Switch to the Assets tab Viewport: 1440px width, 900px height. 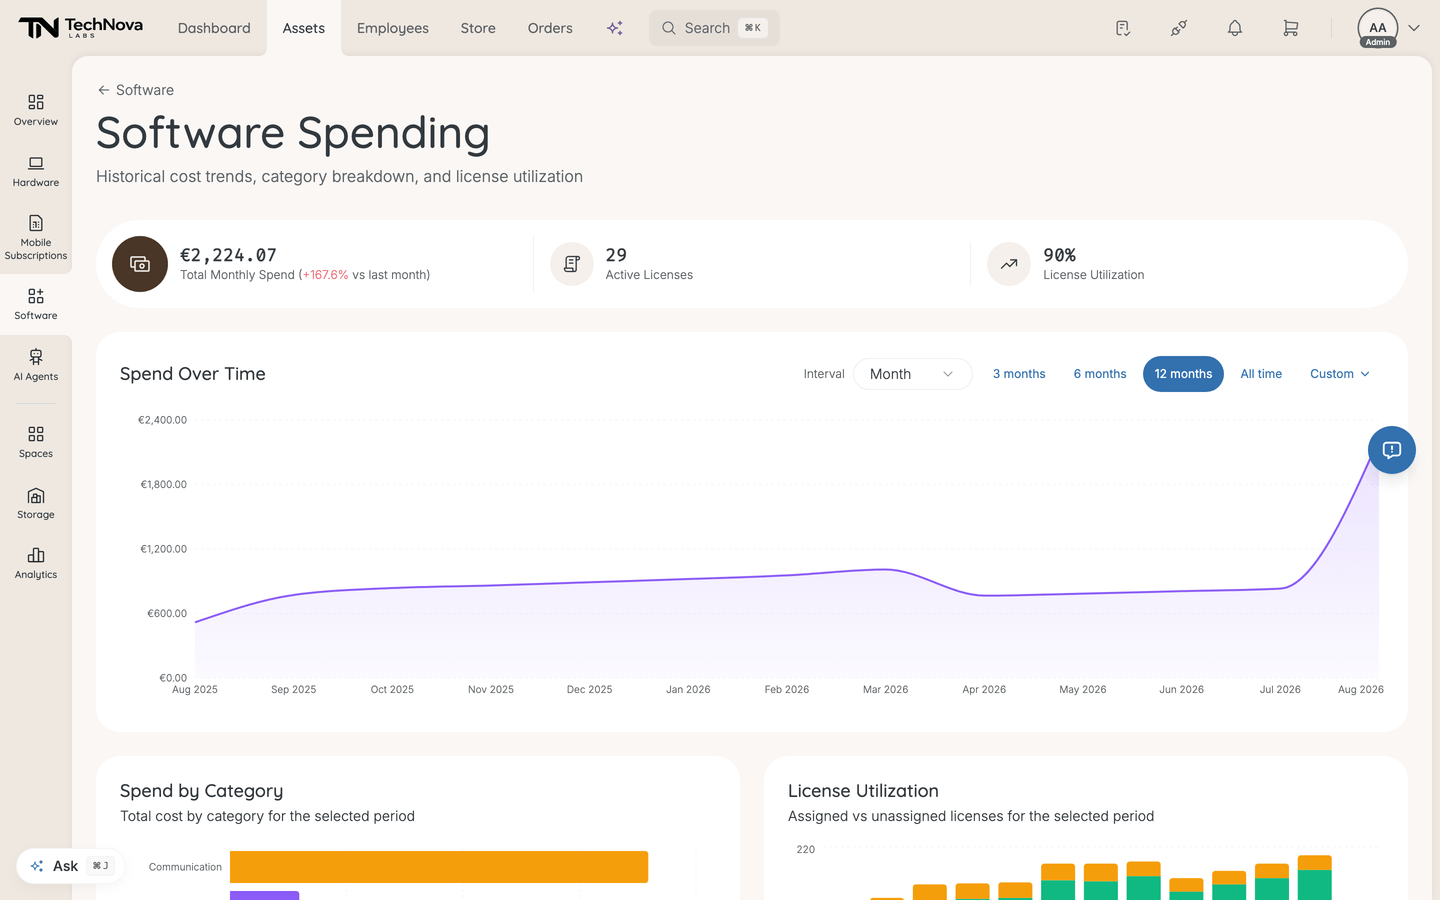[304, 28]
